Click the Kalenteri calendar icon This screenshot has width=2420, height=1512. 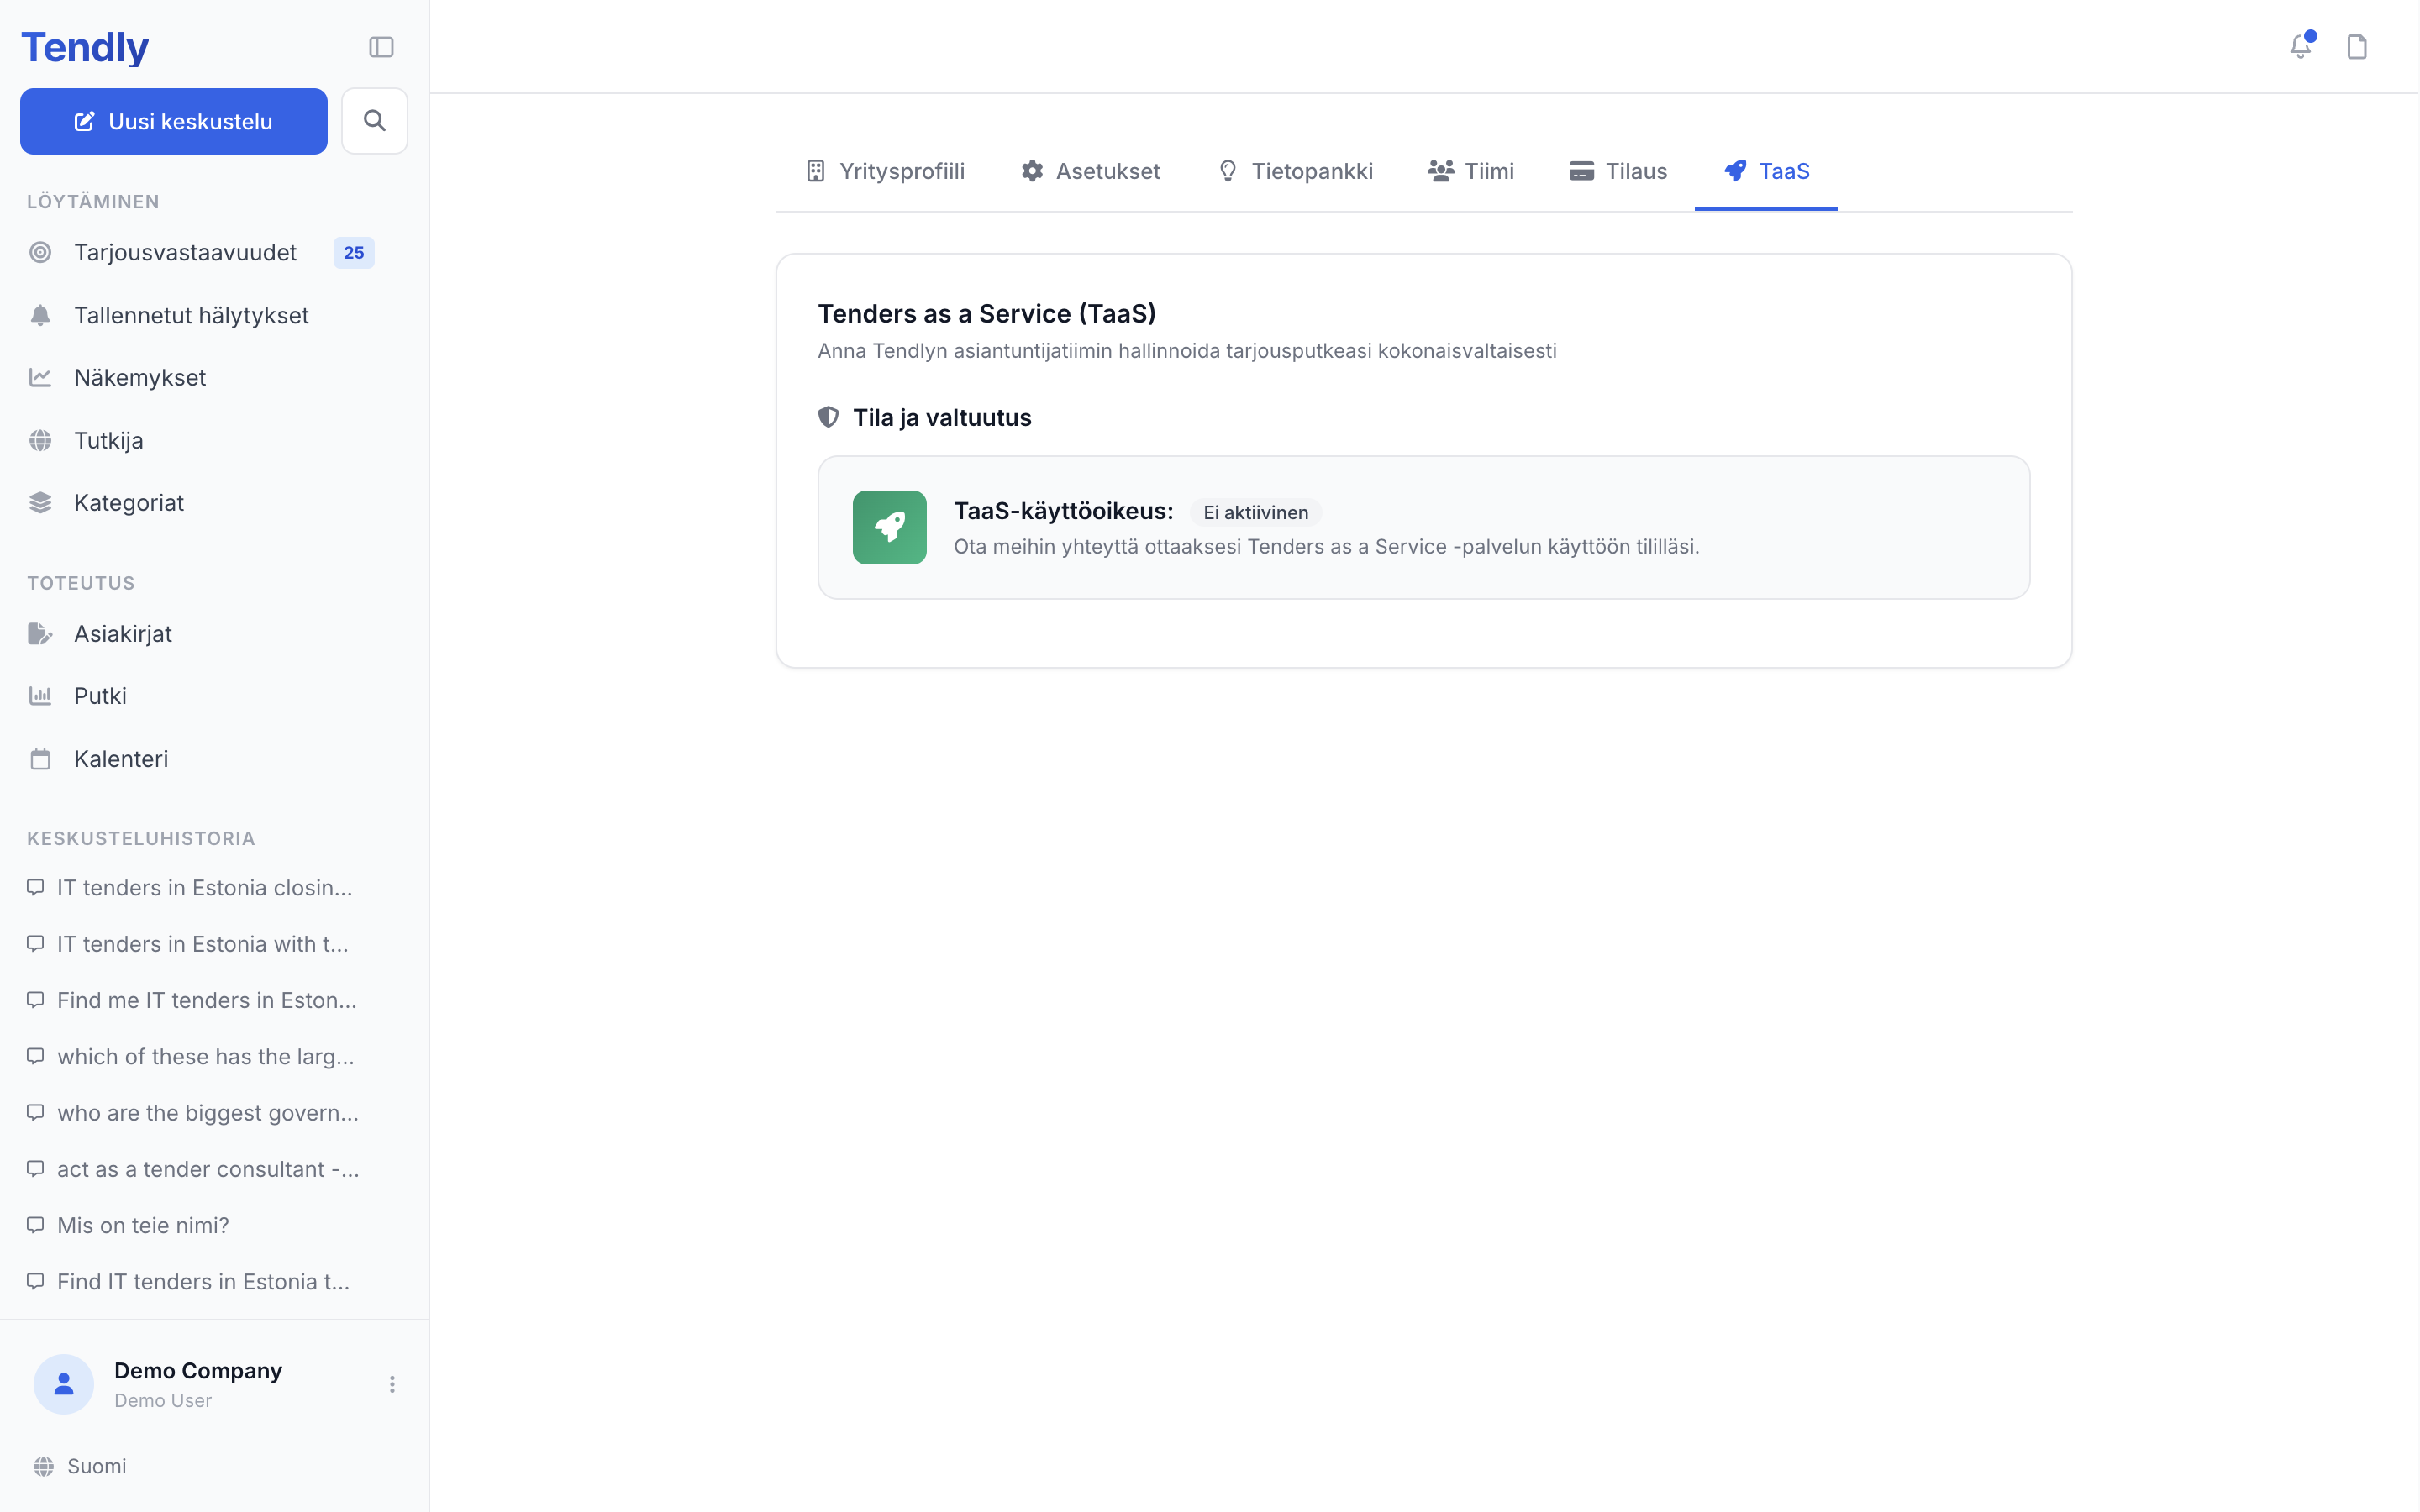(40, 758)
